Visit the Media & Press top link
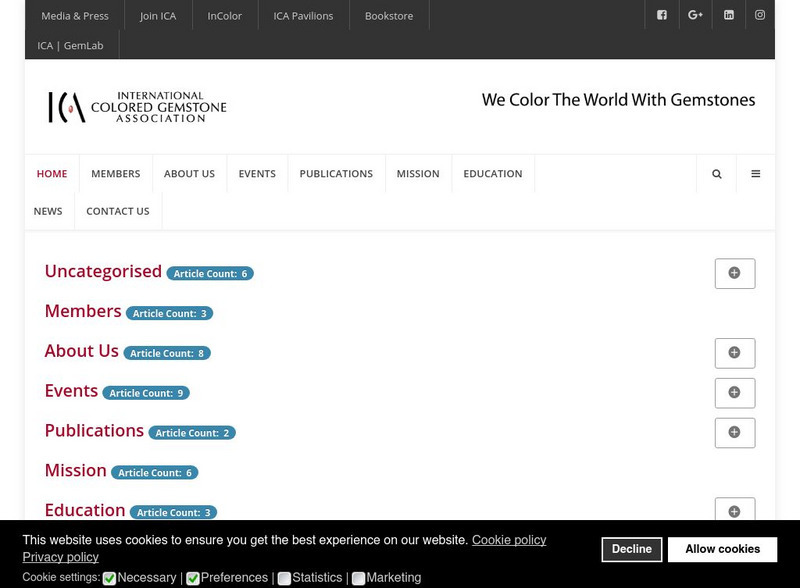This screenshot has width=800, height=588. (75, 16)
